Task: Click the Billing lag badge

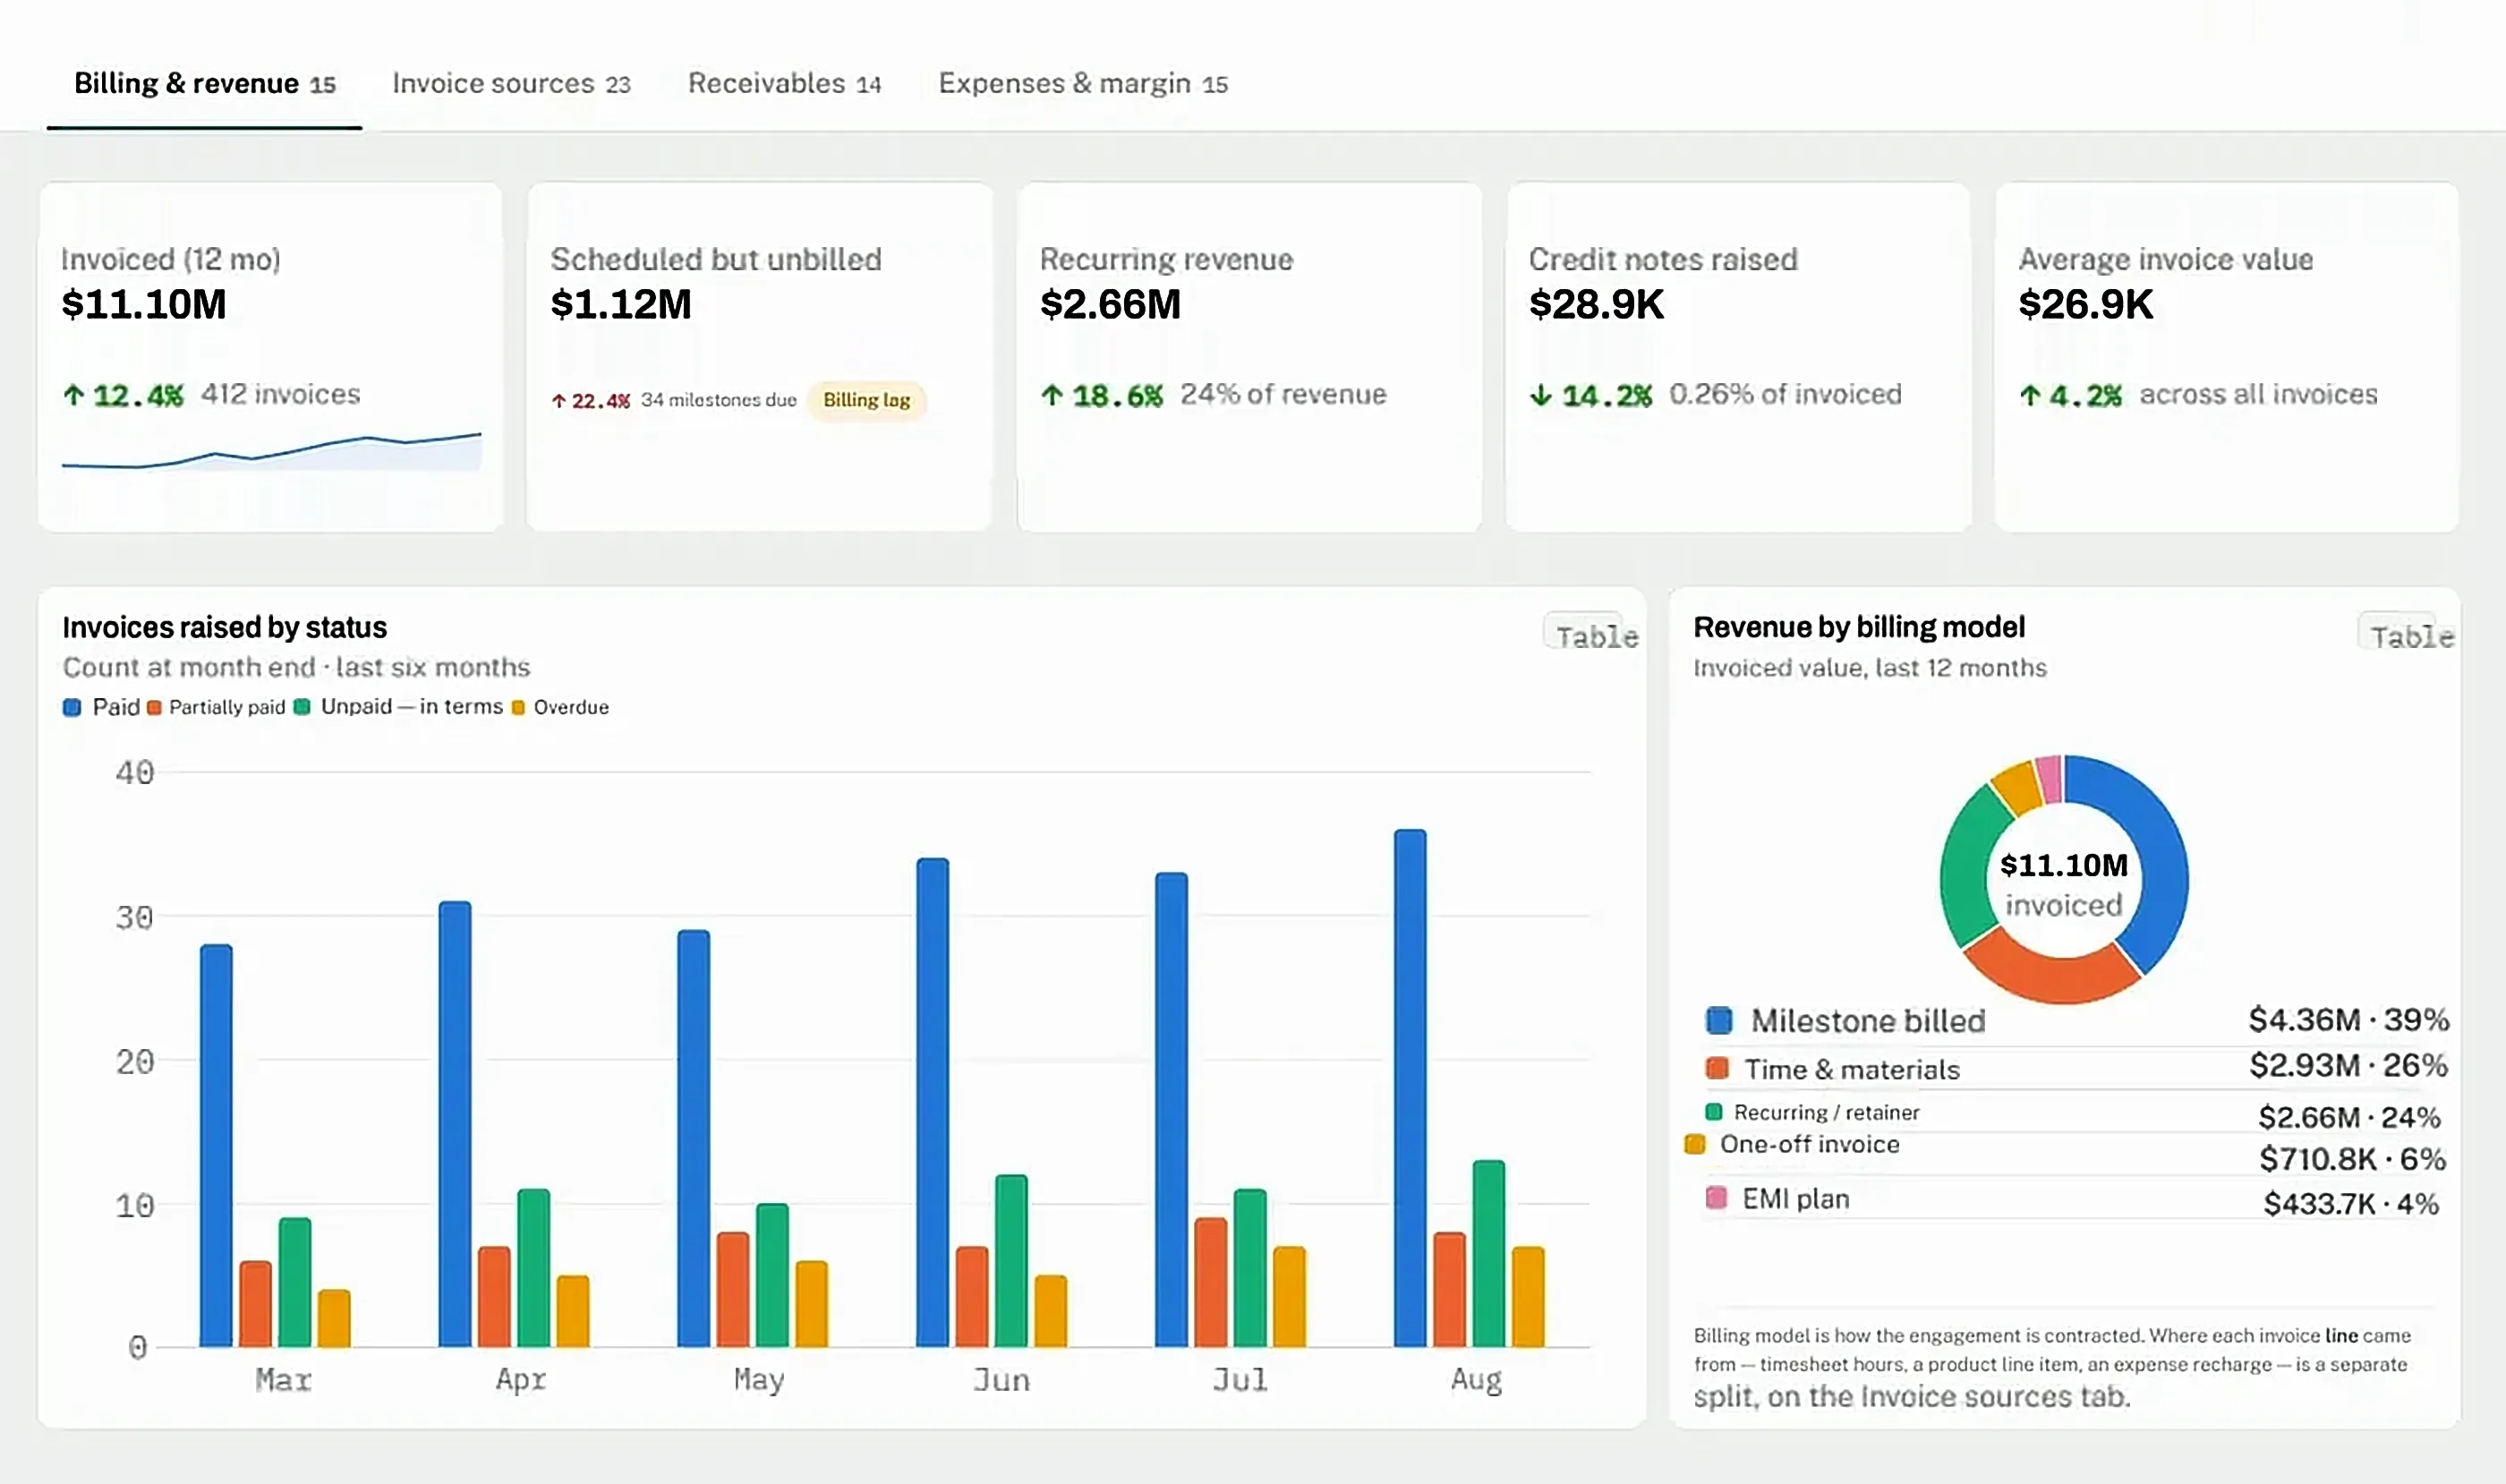Action: (x=866, y=400)
